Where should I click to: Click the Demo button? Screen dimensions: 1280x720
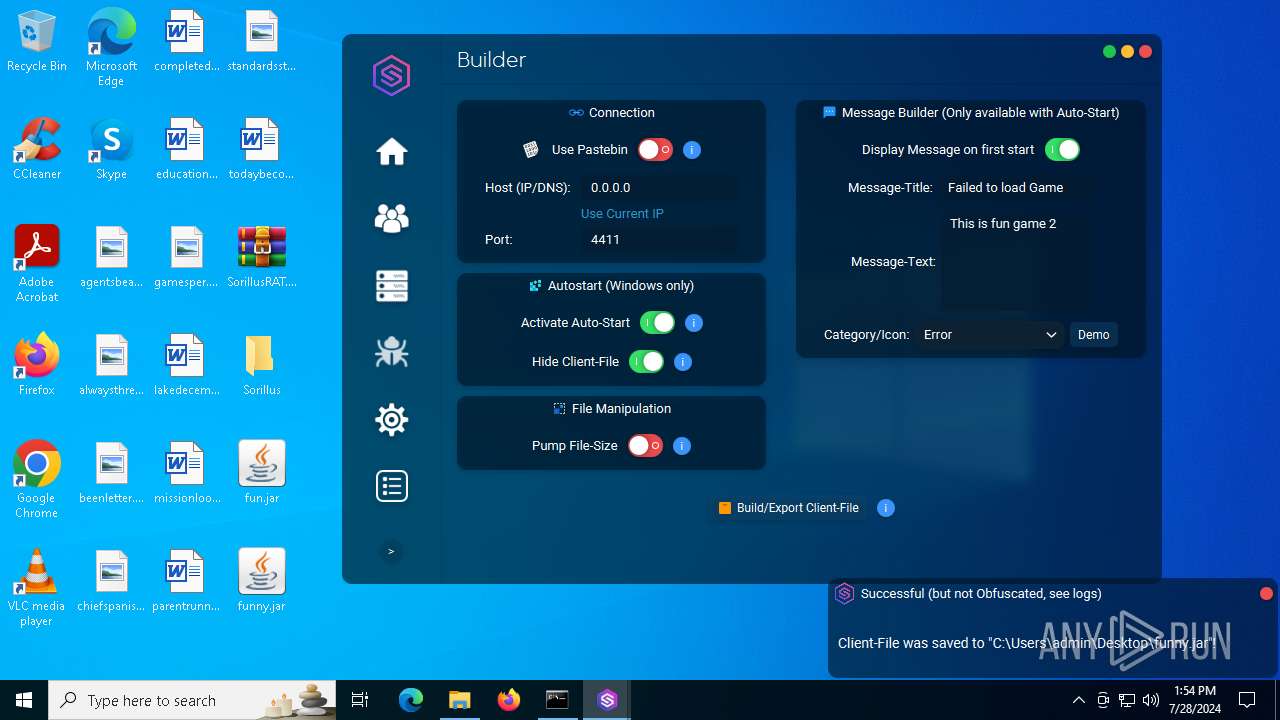point(1093,335)
